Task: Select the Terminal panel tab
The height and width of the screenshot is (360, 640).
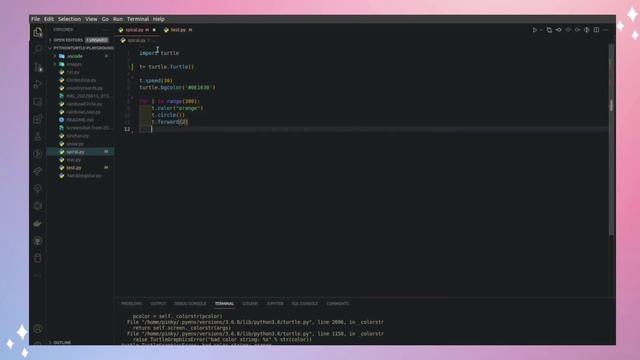Action: pos(224,304)
